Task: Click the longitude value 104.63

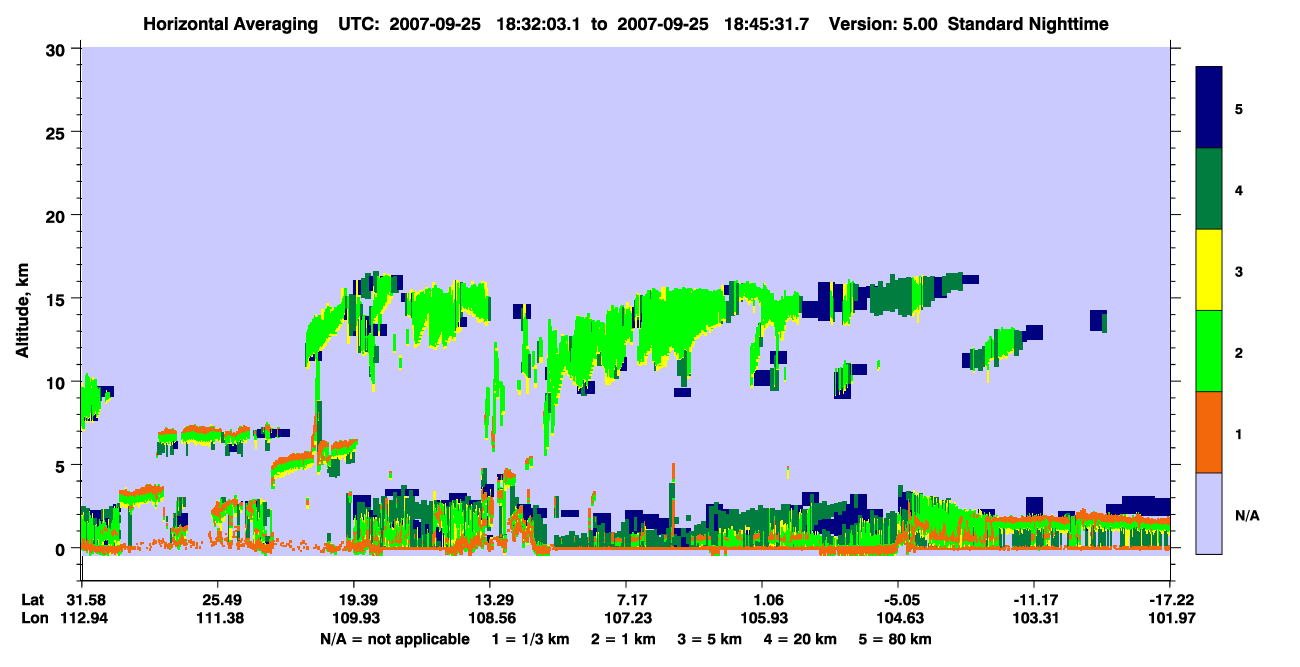Action: pyautogui.click(x=898, y=618)
